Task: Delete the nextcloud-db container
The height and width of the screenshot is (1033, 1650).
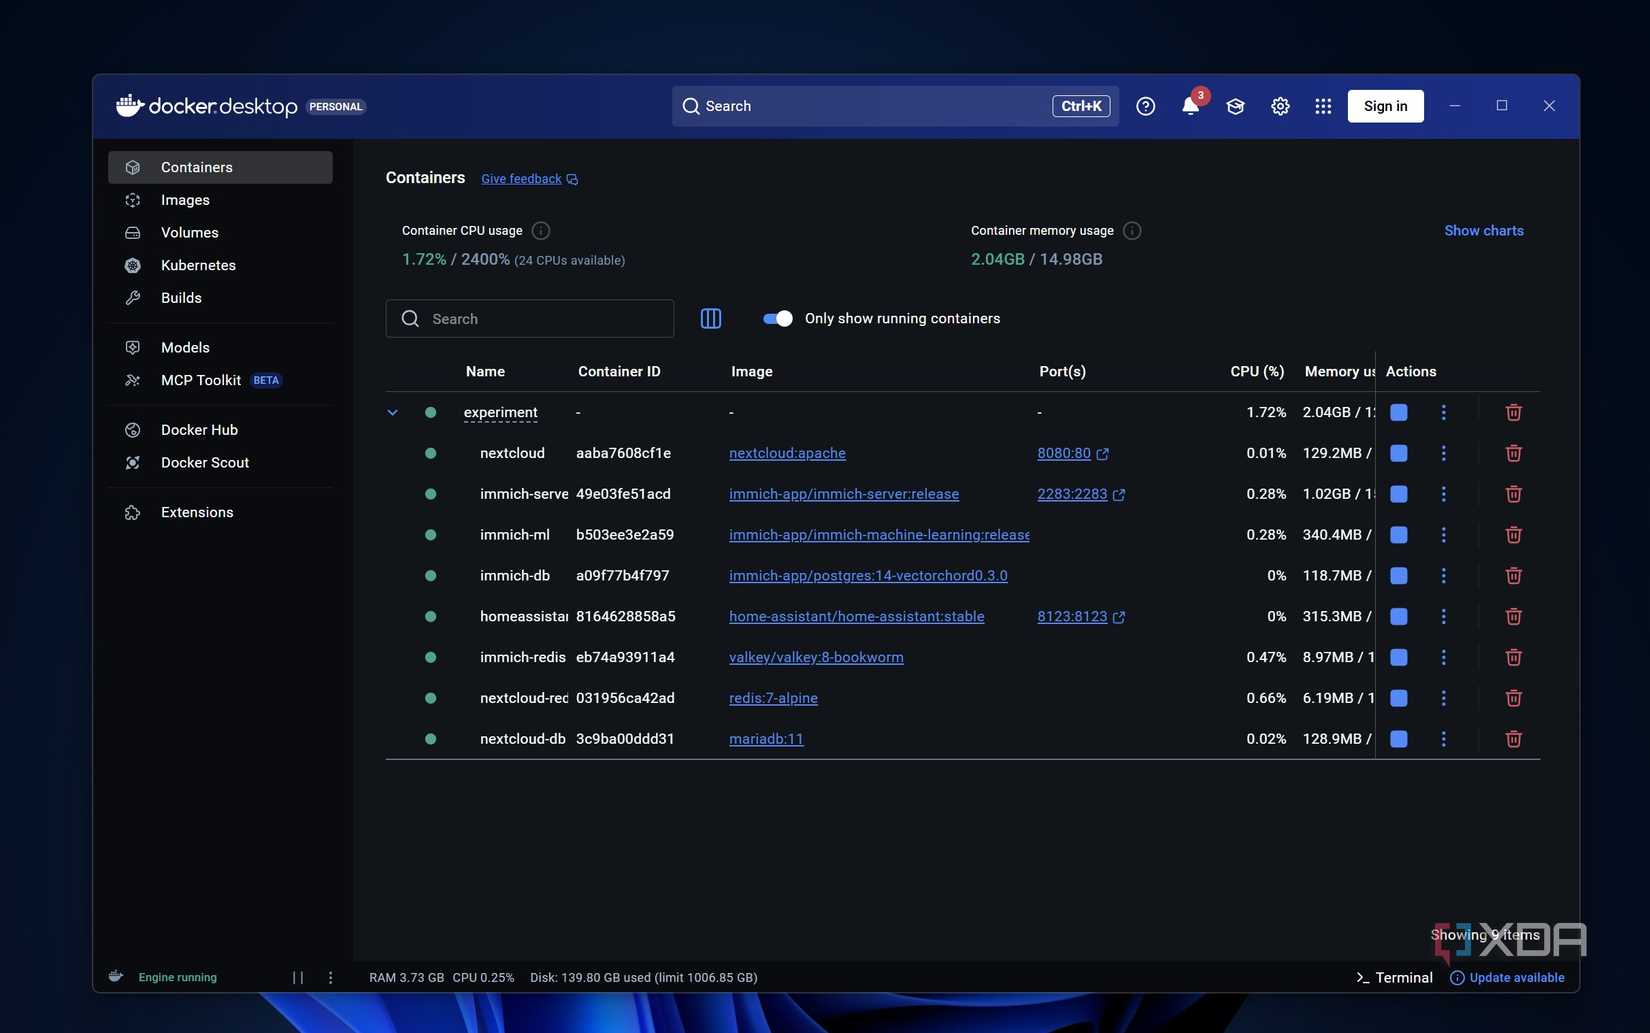Action: [1514, 739]
